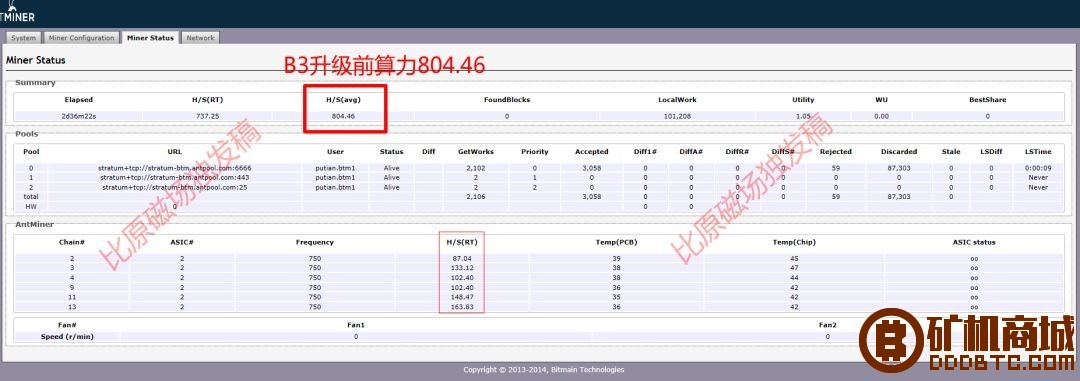Click the Temp(PCB) value 39

pos(616,258)
